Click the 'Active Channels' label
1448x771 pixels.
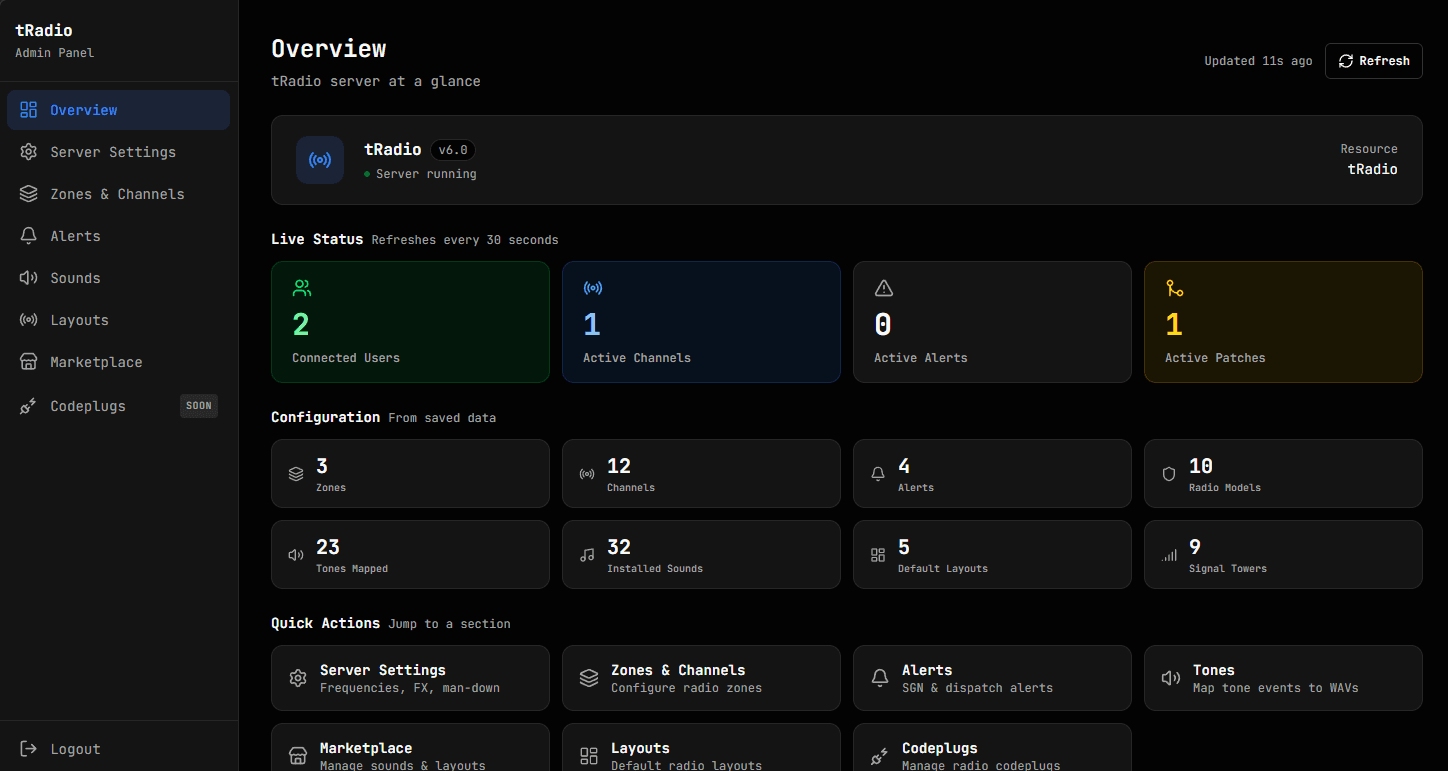(637, 358)
